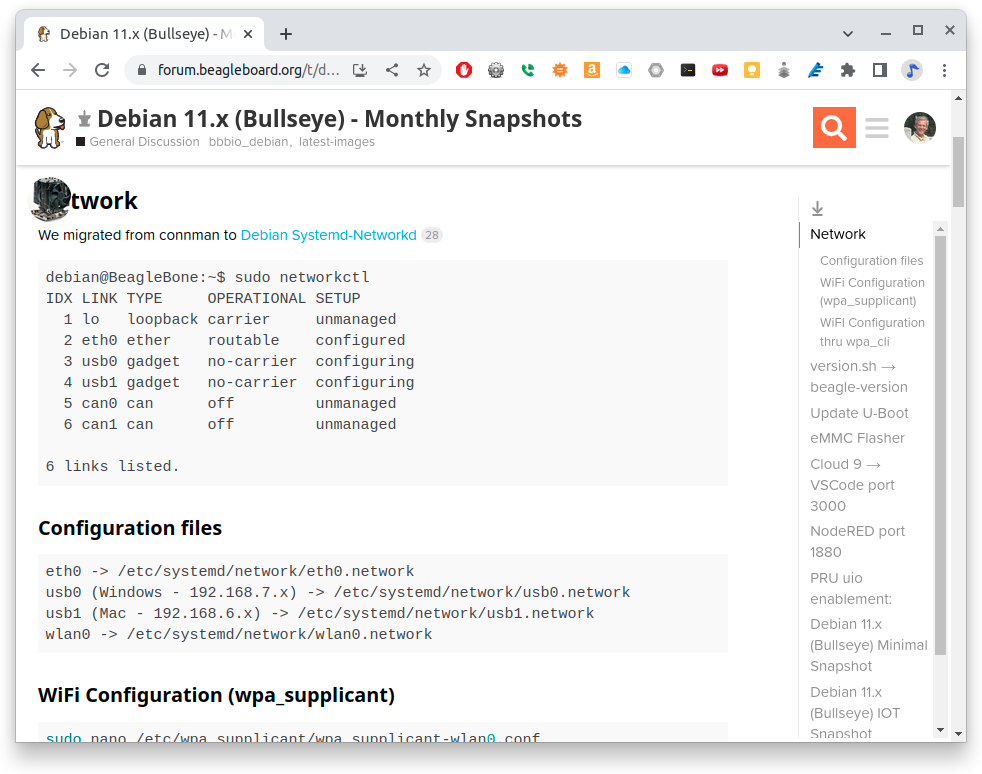The width and height of the screenshot is (982, 774).
Task: Jump to bottom using timeline download arrow
Action: 817,208
